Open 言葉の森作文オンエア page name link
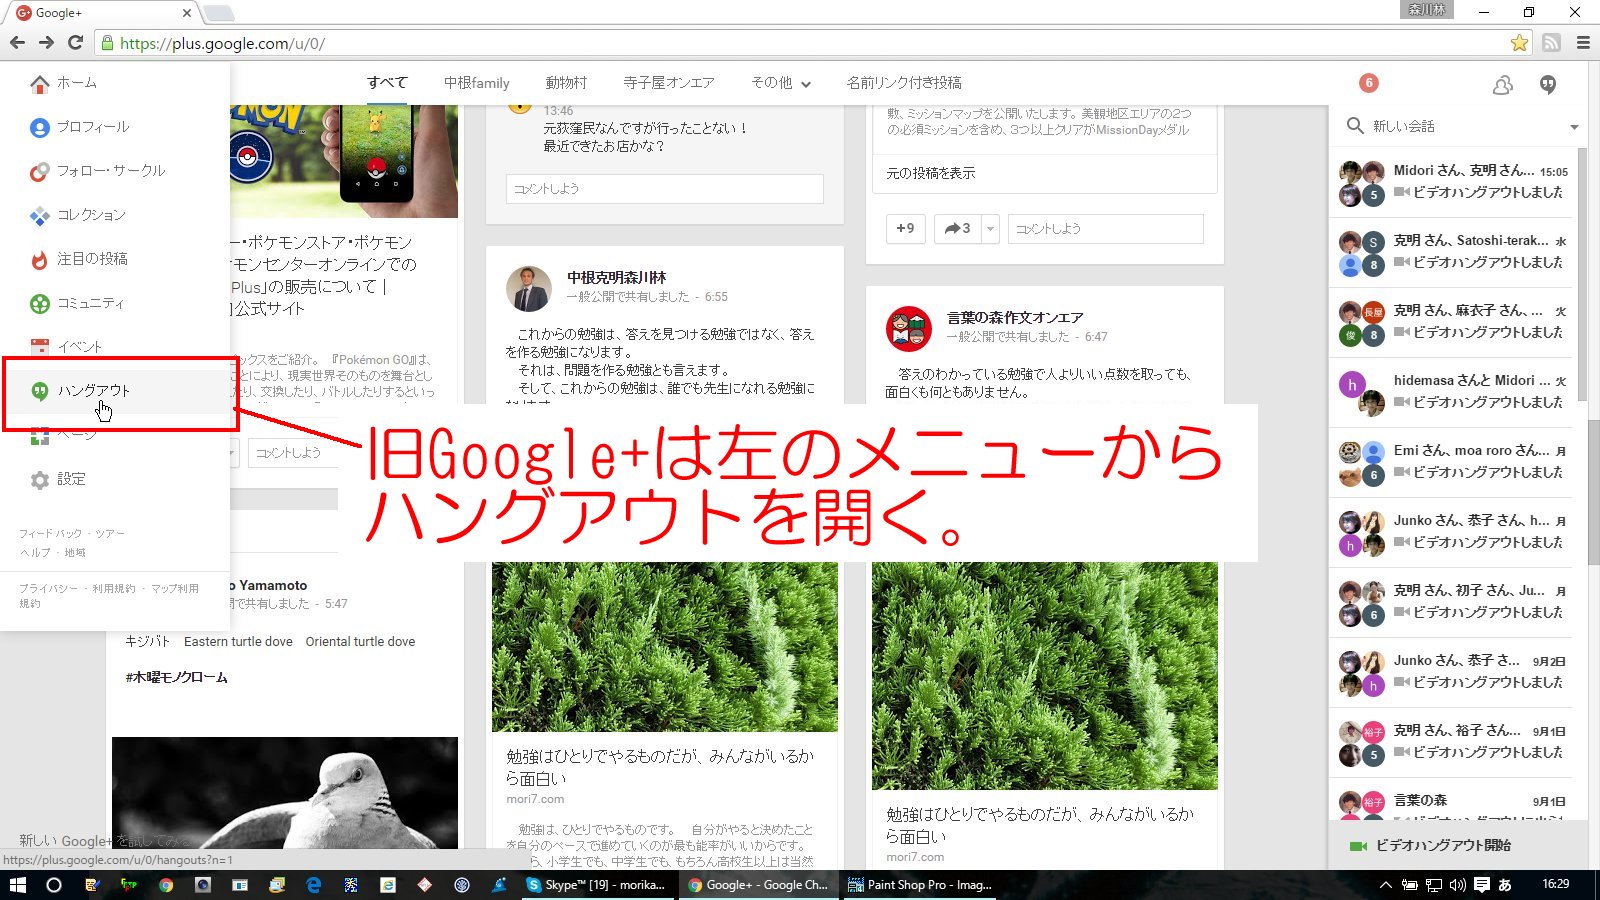The image size is (1600, 900). (x=1015, y=317)
